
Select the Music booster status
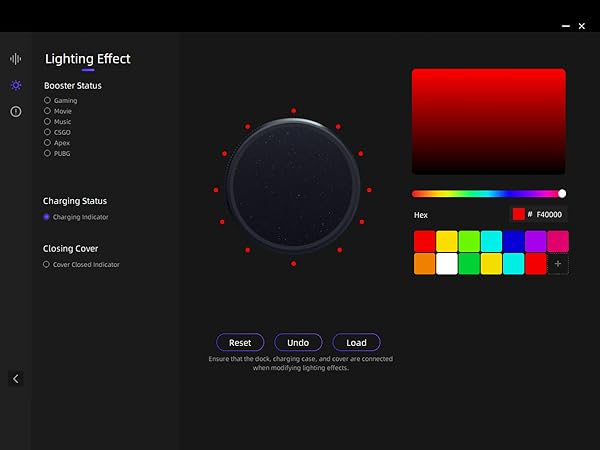(58, 122)
